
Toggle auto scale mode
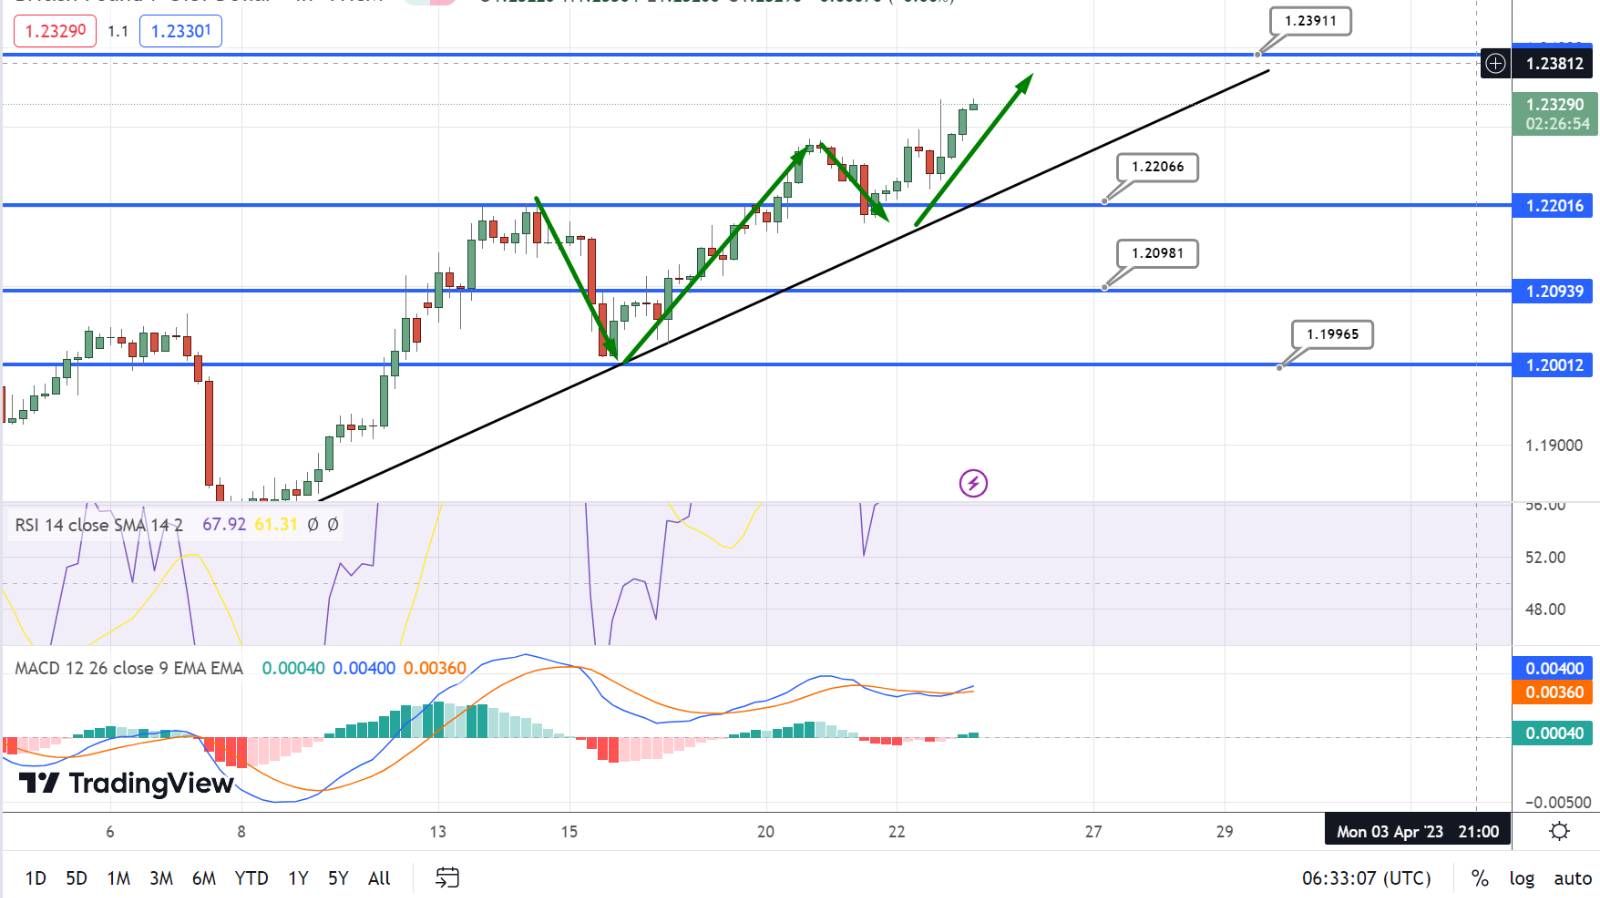[1572, 878]
